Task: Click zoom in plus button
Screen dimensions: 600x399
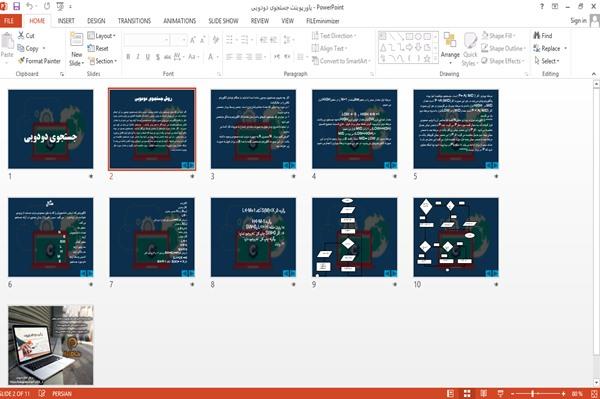Action: tap(563, 394)
